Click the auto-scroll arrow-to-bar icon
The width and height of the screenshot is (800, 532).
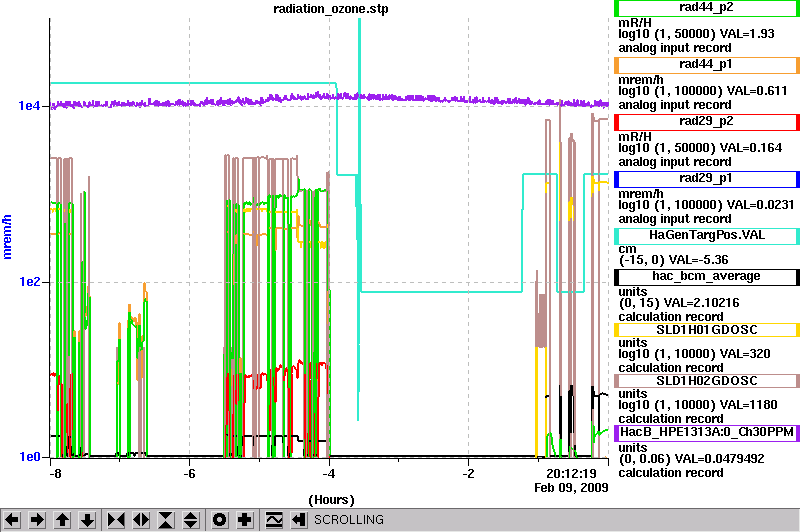pyautogui.click(x=299, y=520)
